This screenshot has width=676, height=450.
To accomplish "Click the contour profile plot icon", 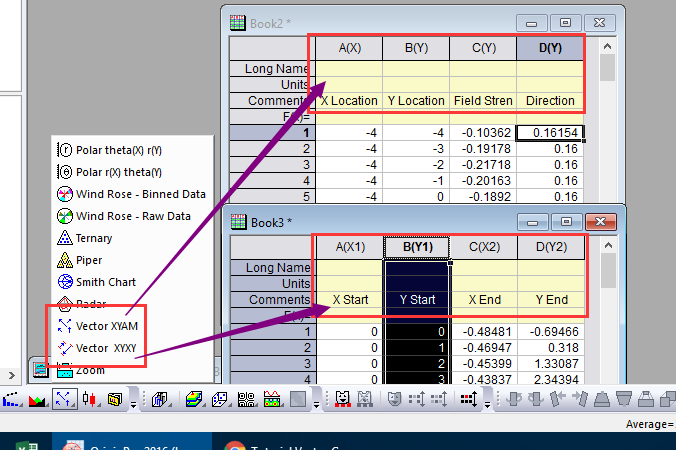I will tap(272, 399).
